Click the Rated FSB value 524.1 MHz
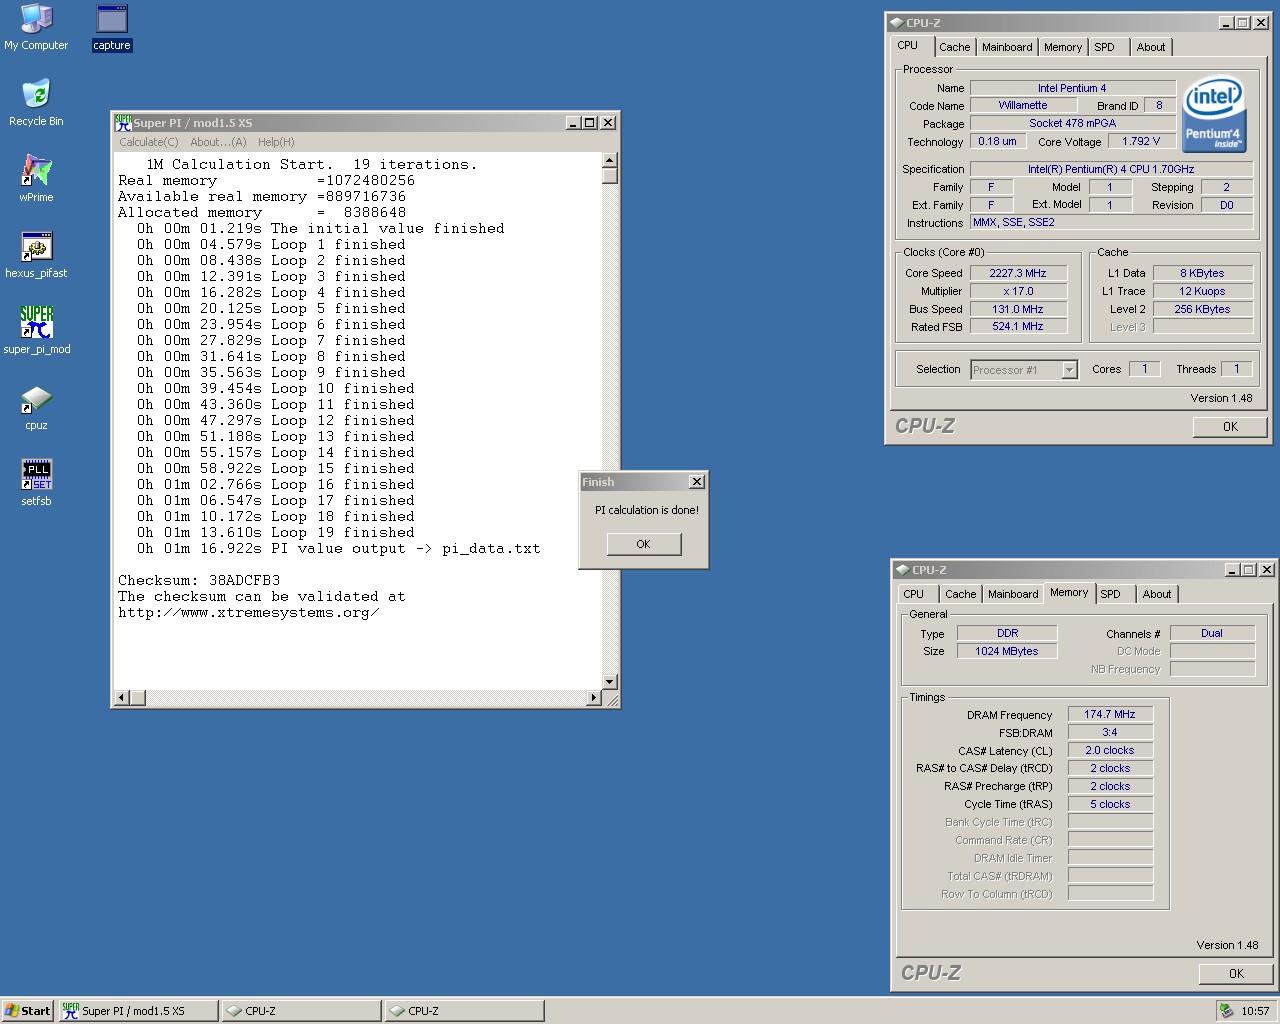Screen dimensions: 1280x1024 (x=1018, y=326)
